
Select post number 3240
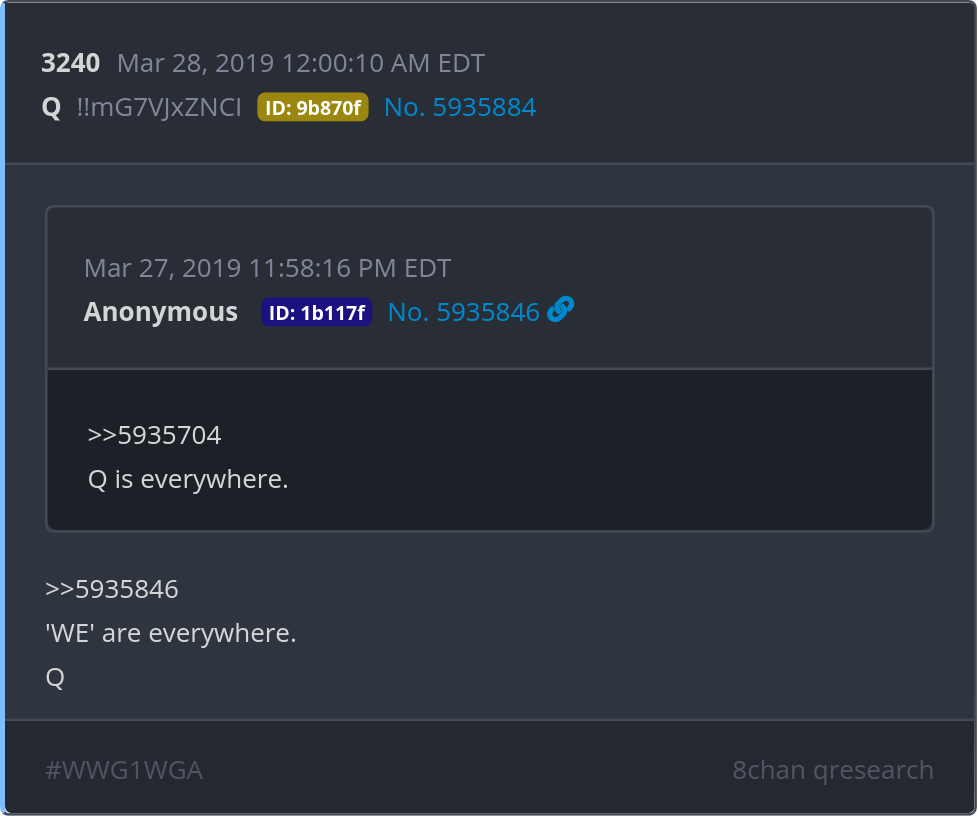coord(70,64)
